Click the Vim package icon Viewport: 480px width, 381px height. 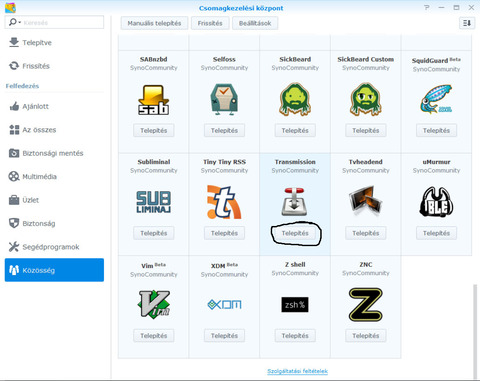[154, 303]
